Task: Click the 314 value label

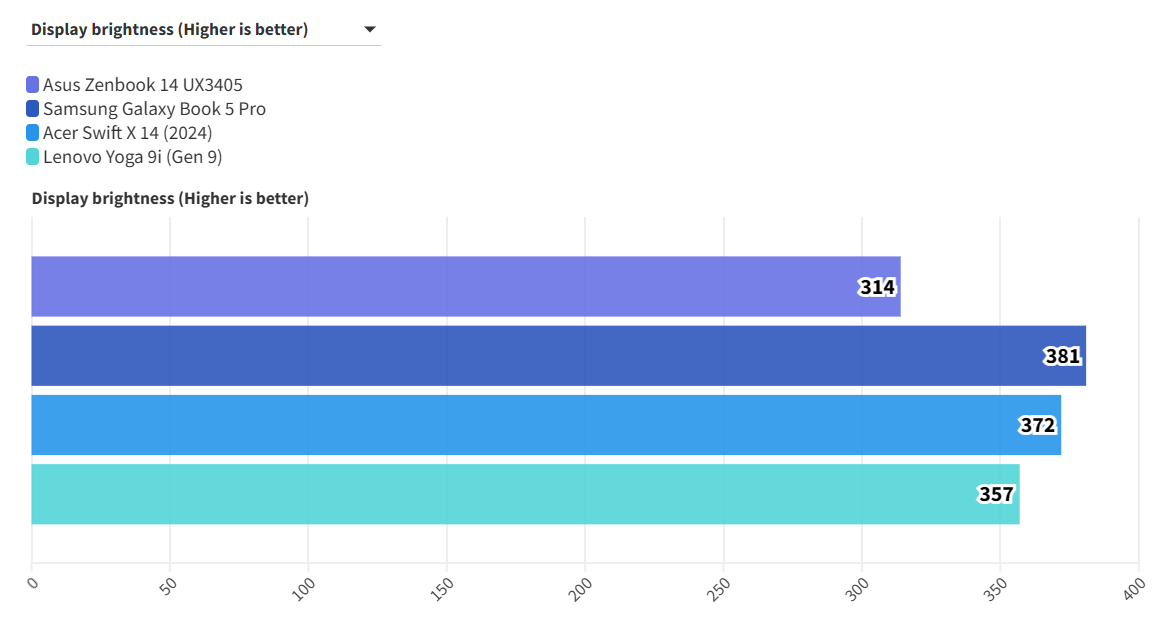Action: (877, 288)
